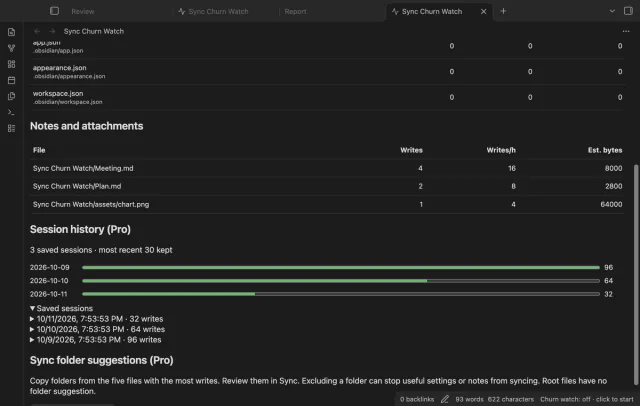Navigate forward with the right arrow
This screenshot has width=640, height=406.
pyautogui.click(x=52, y=31)
